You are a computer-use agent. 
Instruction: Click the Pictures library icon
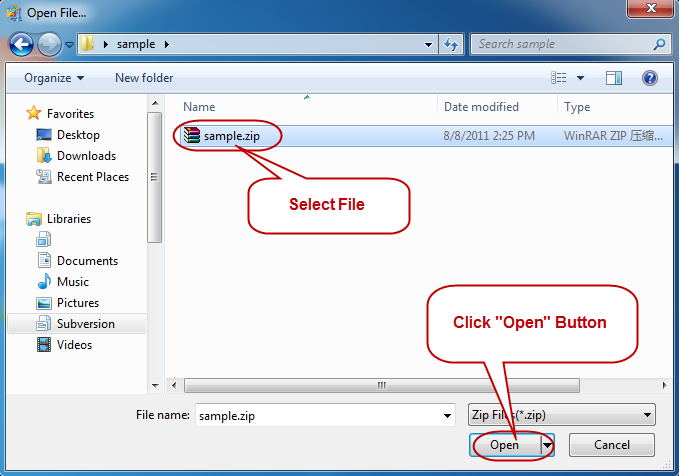(44, 303)
